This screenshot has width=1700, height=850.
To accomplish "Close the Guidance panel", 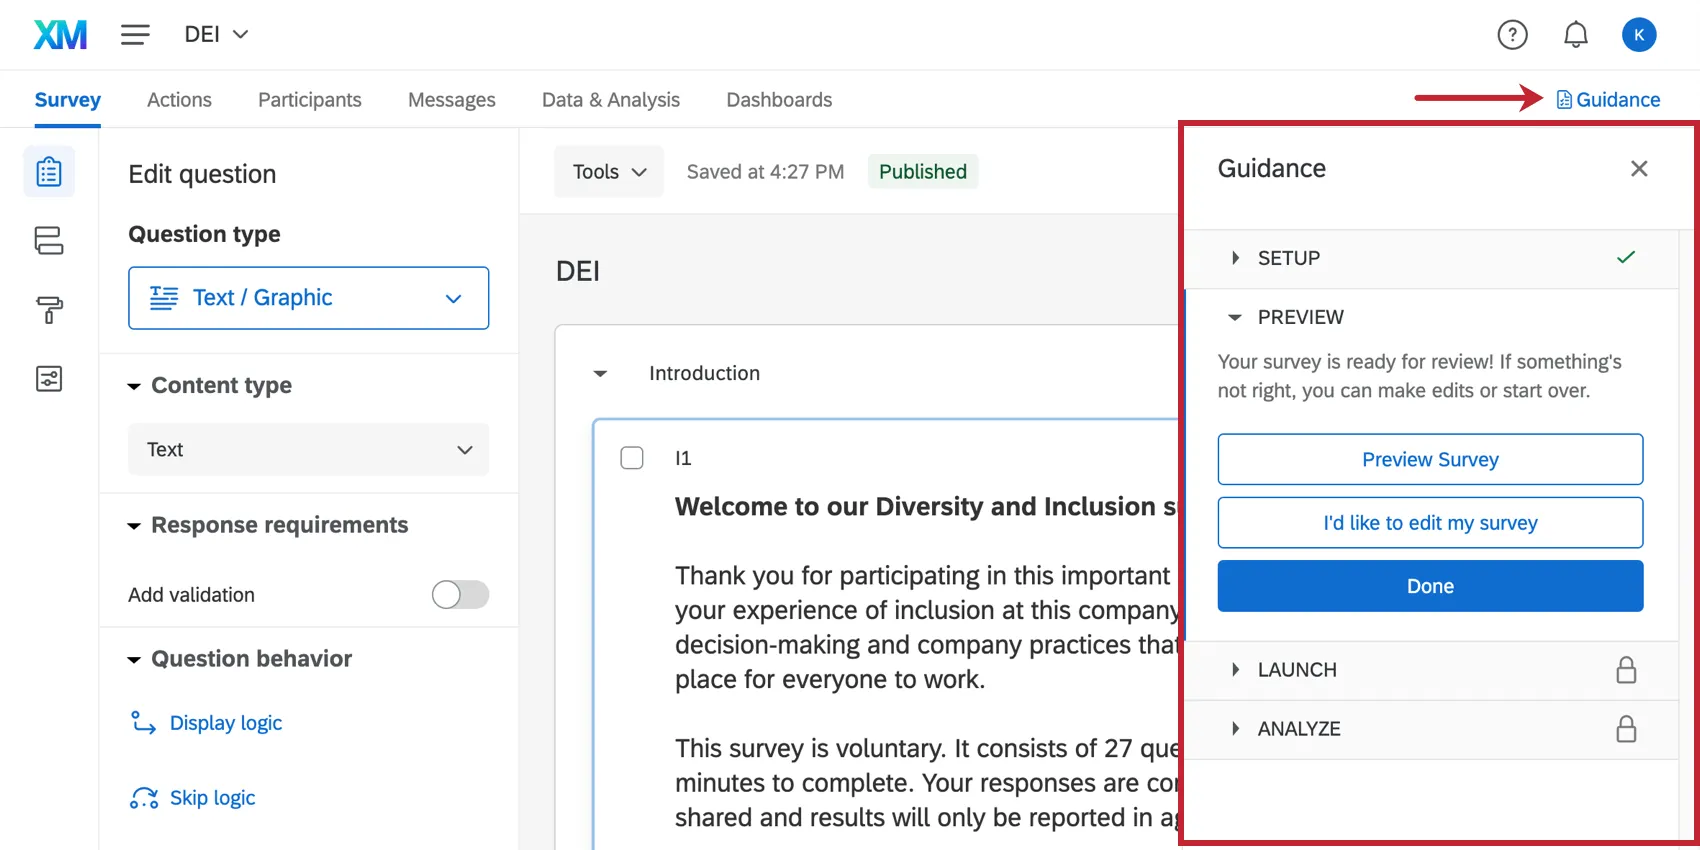I will (x=1638, y=169).
